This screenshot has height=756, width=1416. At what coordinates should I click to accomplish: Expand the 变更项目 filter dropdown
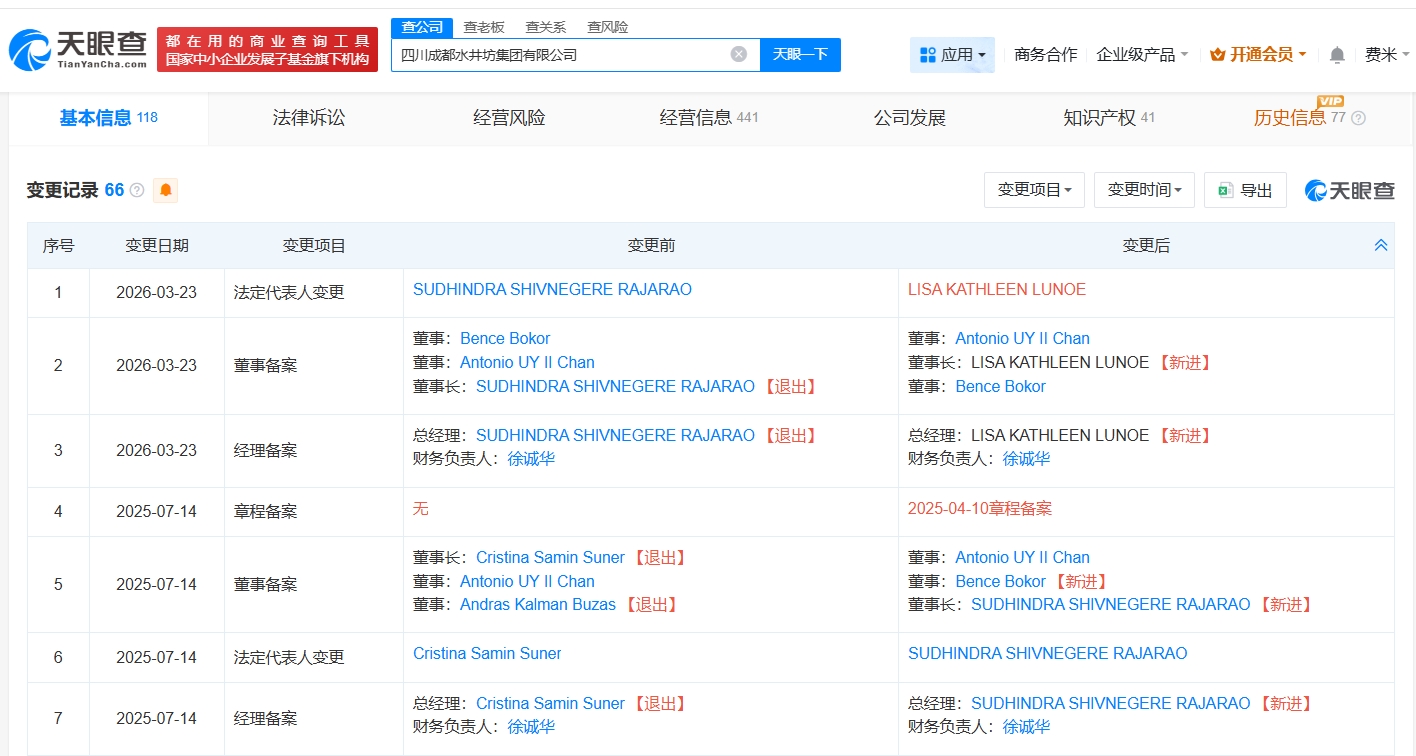(x=1034, y=190)
